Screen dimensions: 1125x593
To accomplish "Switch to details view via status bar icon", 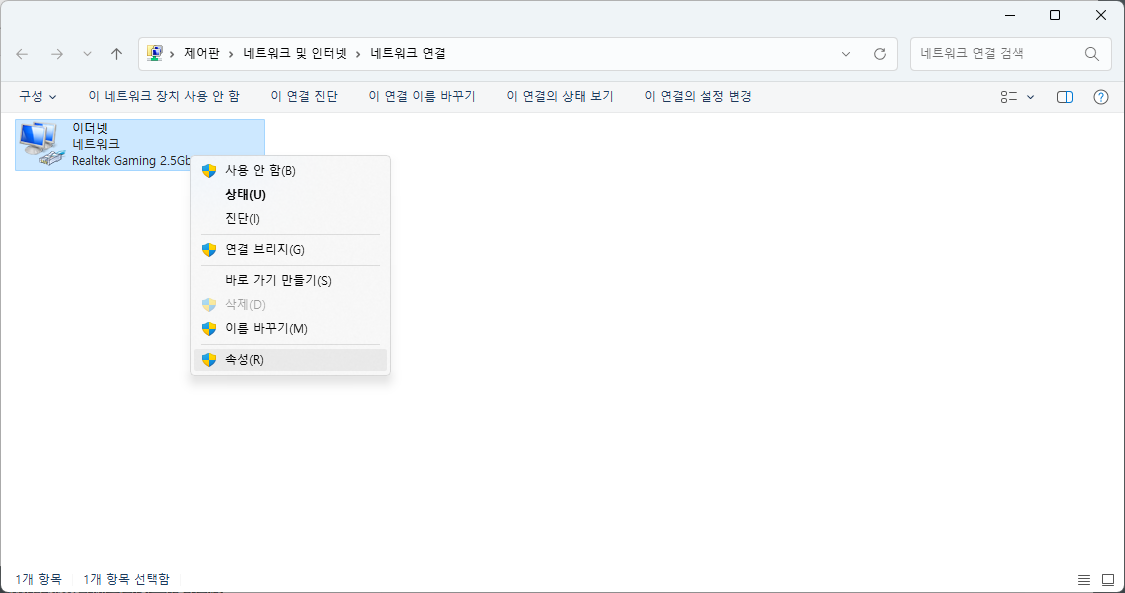I will pyautogui.click(x=1084, y=579).
